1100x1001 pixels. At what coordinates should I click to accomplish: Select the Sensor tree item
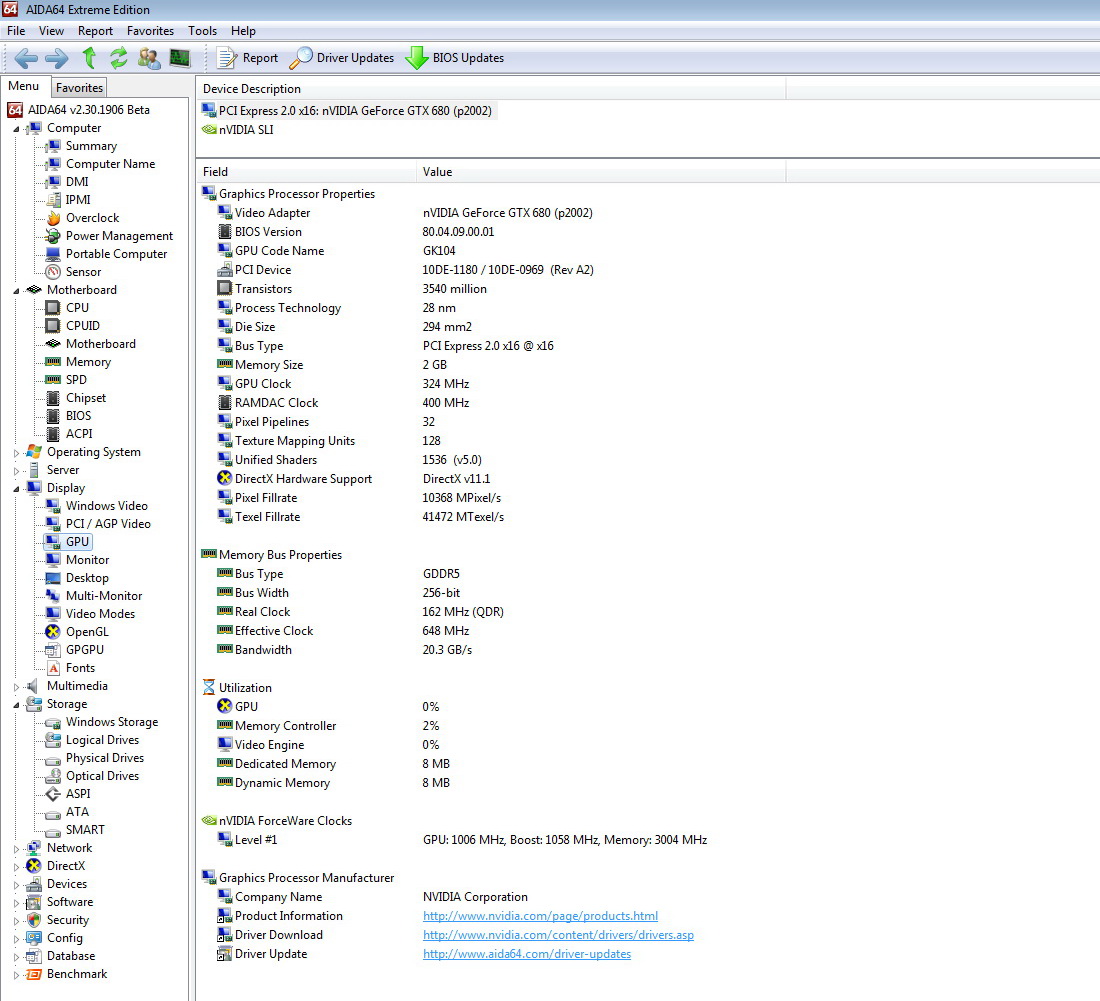click(83, 272)
